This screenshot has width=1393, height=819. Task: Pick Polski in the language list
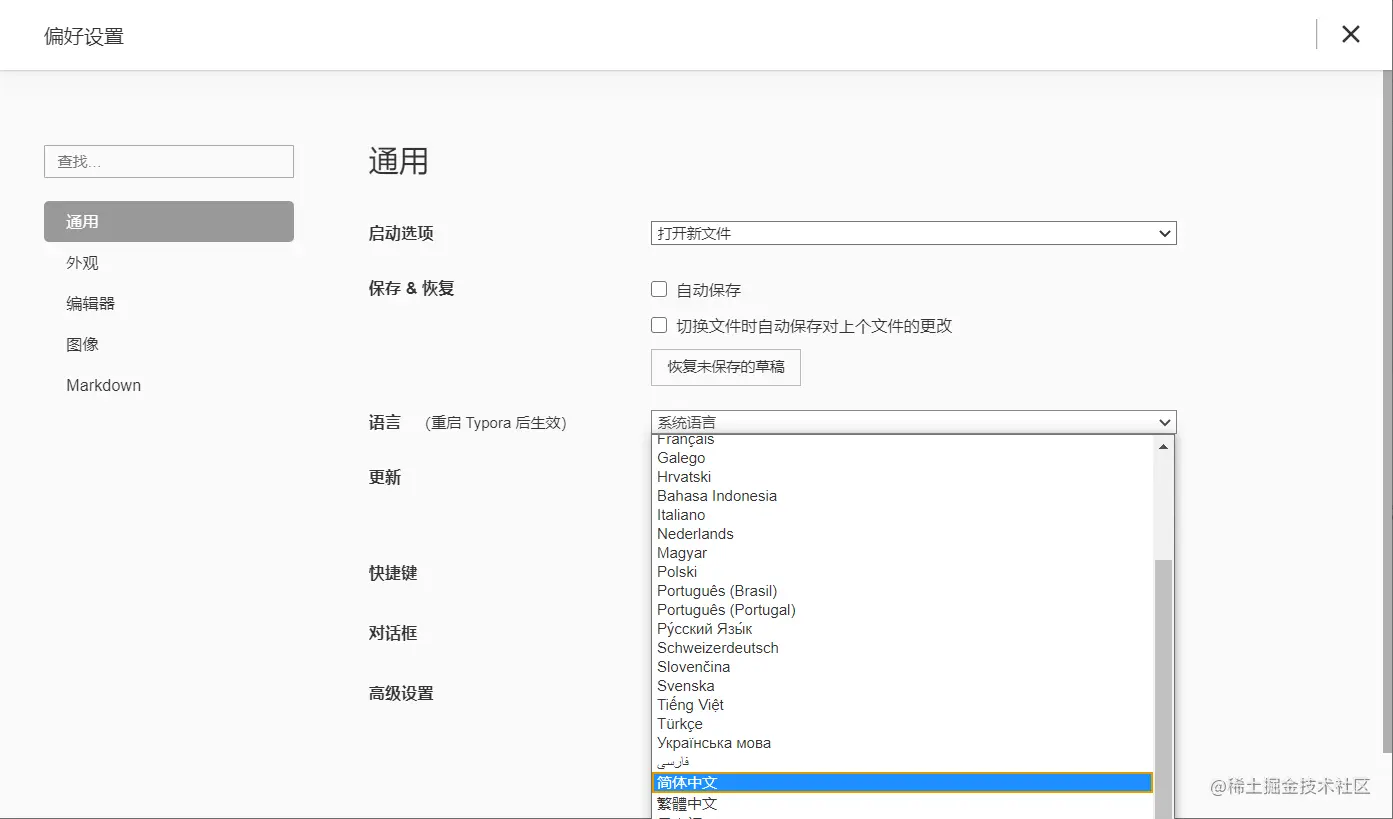(903, 572)
